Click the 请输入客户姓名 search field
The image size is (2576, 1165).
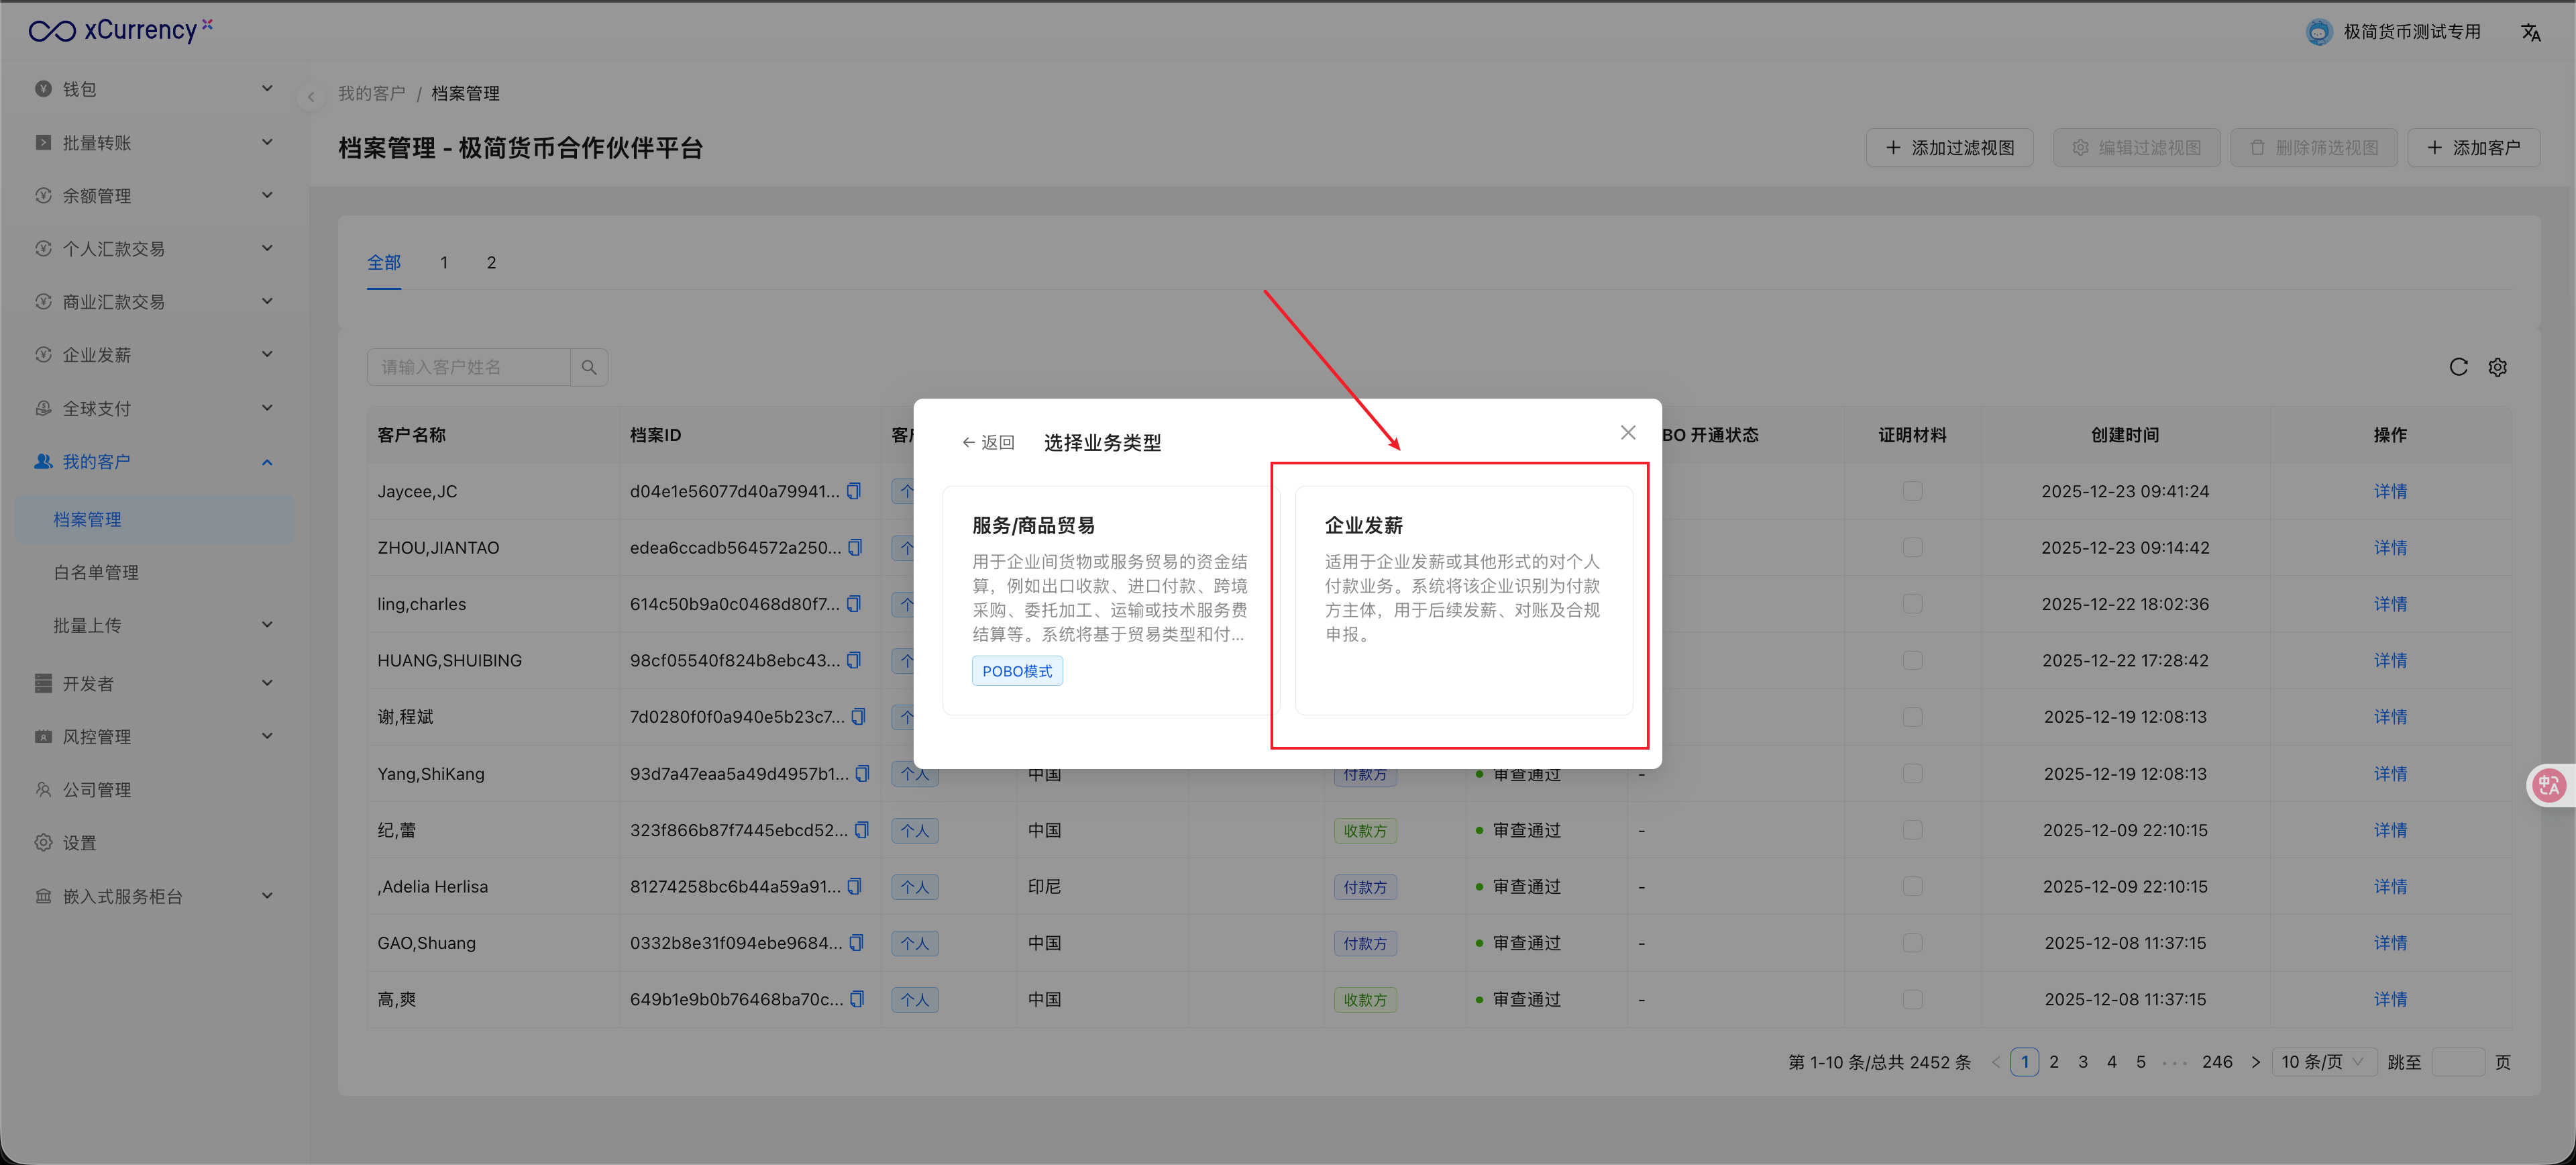click(468, 367)
